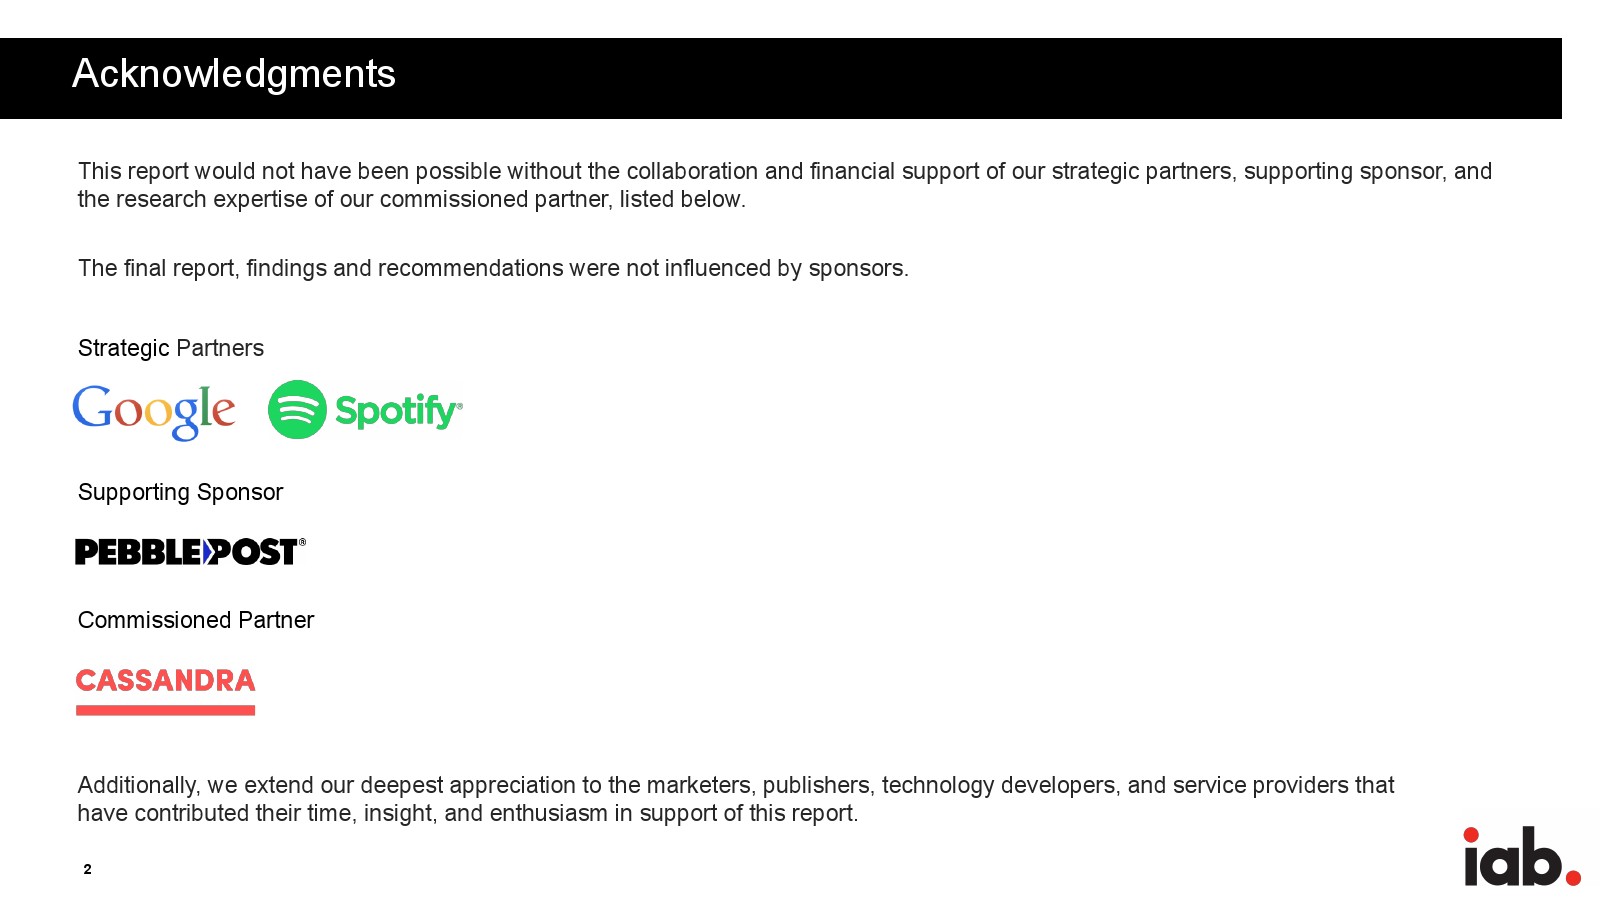Click the PebblePost sponsor logo
1600x900 pixels.
pos(189,552)
